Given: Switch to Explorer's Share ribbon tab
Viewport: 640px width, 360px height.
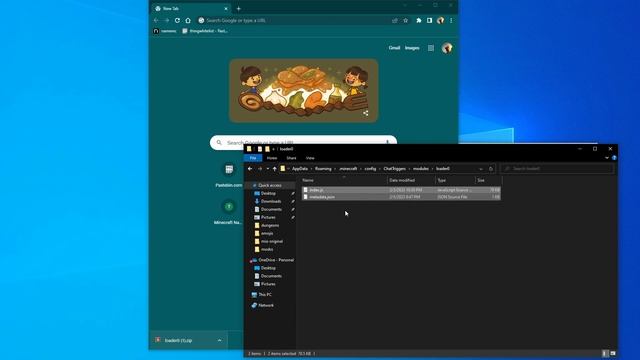Looking at the screenshot, I should point(291,158).
